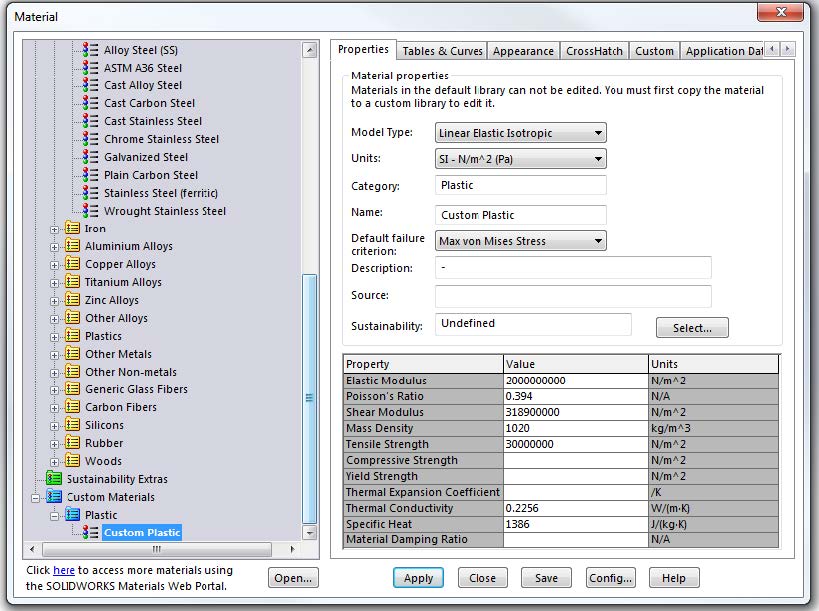Image resolution: width=819 pixels, height=611 pixels.
Task: Click the Sustainability Extras icon
Action: tap(54, 479)
